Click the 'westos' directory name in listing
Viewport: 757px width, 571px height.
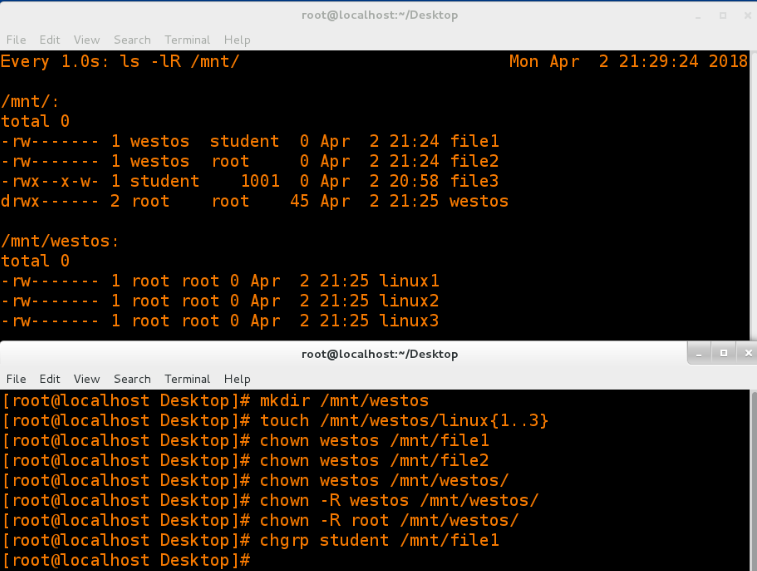(479, 201)
